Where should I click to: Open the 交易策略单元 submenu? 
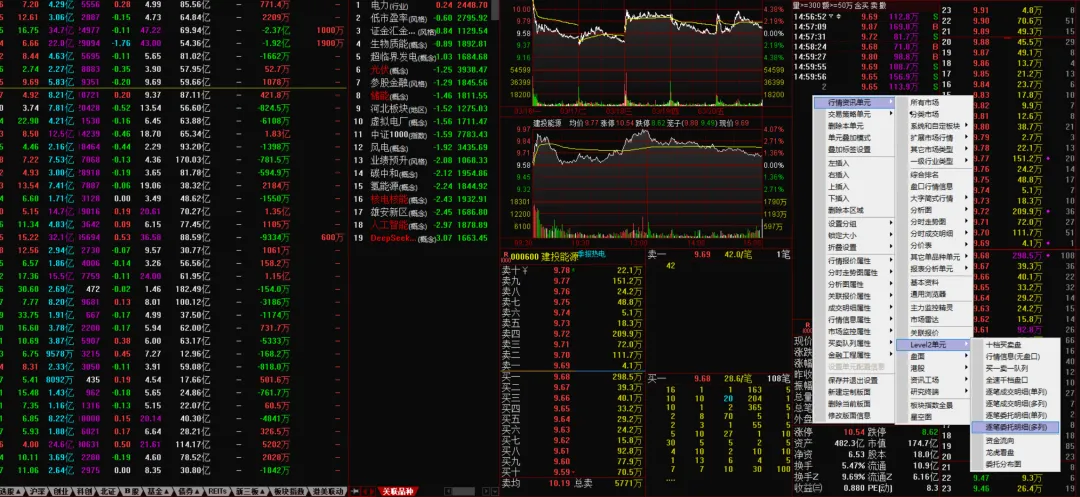coord(854,114)
